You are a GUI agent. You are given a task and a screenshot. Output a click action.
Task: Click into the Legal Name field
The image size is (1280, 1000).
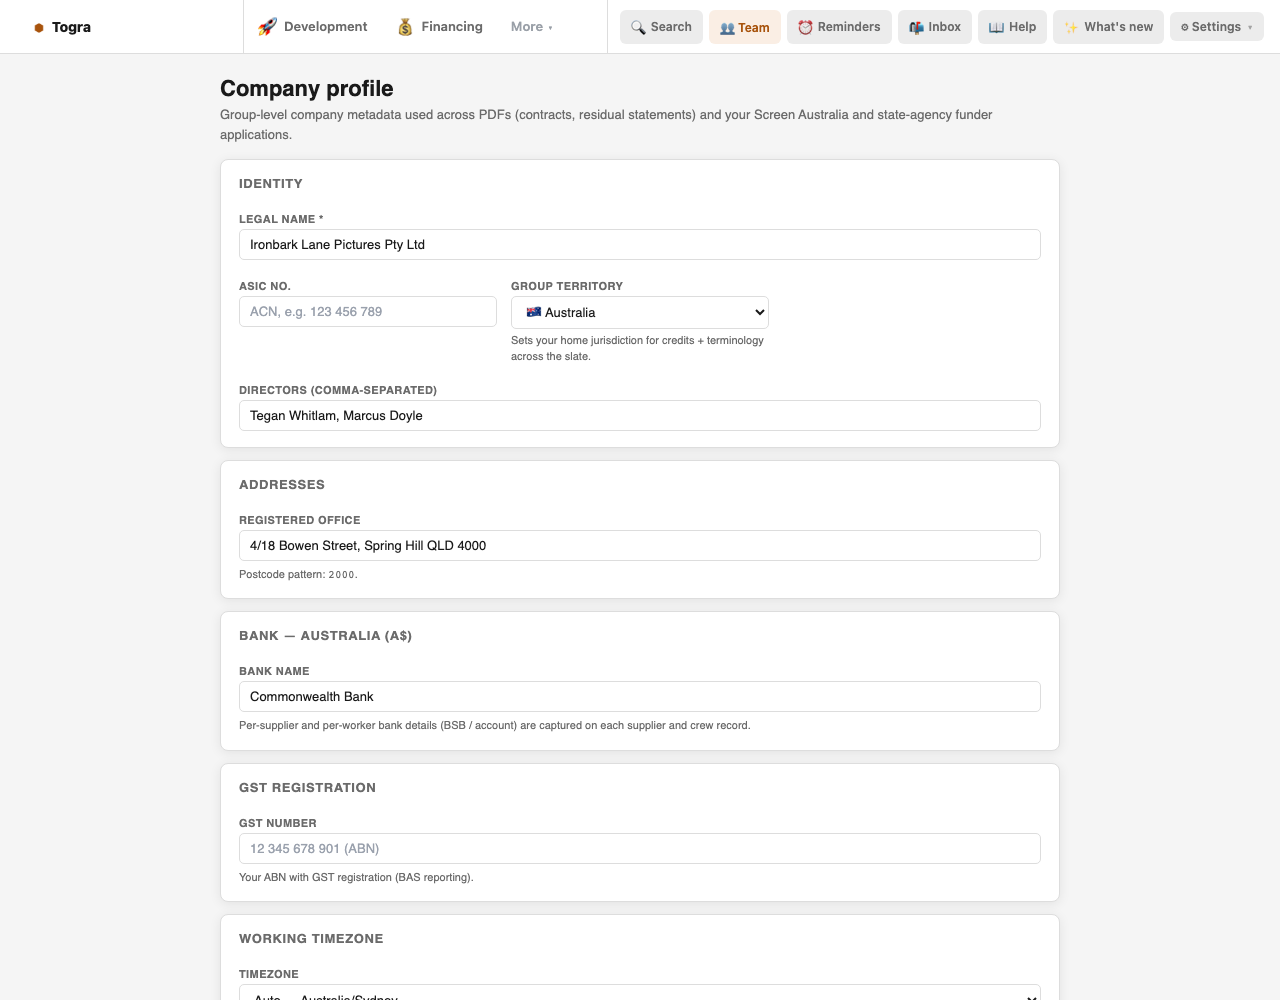point(640,245)
